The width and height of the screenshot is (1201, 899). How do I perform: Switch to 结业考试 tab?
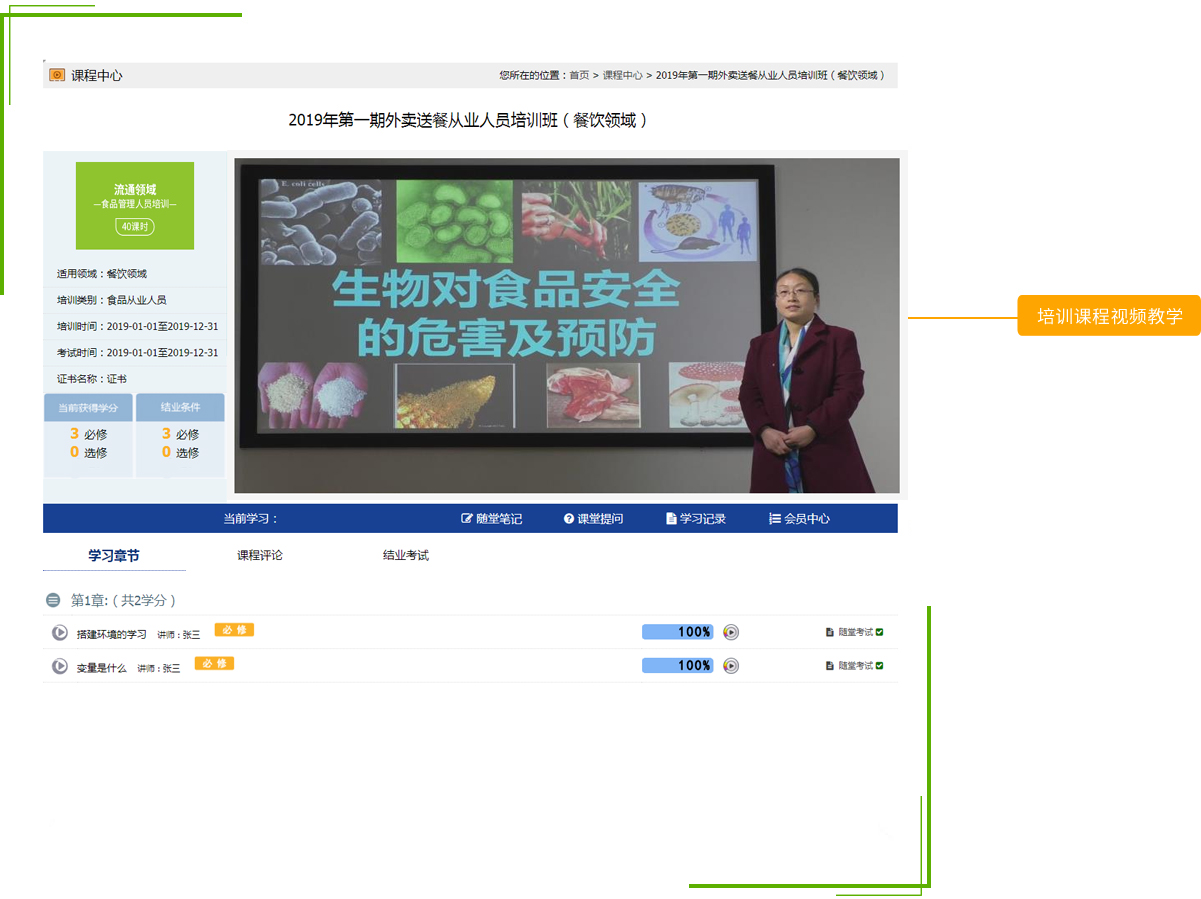tap(406, 555)
